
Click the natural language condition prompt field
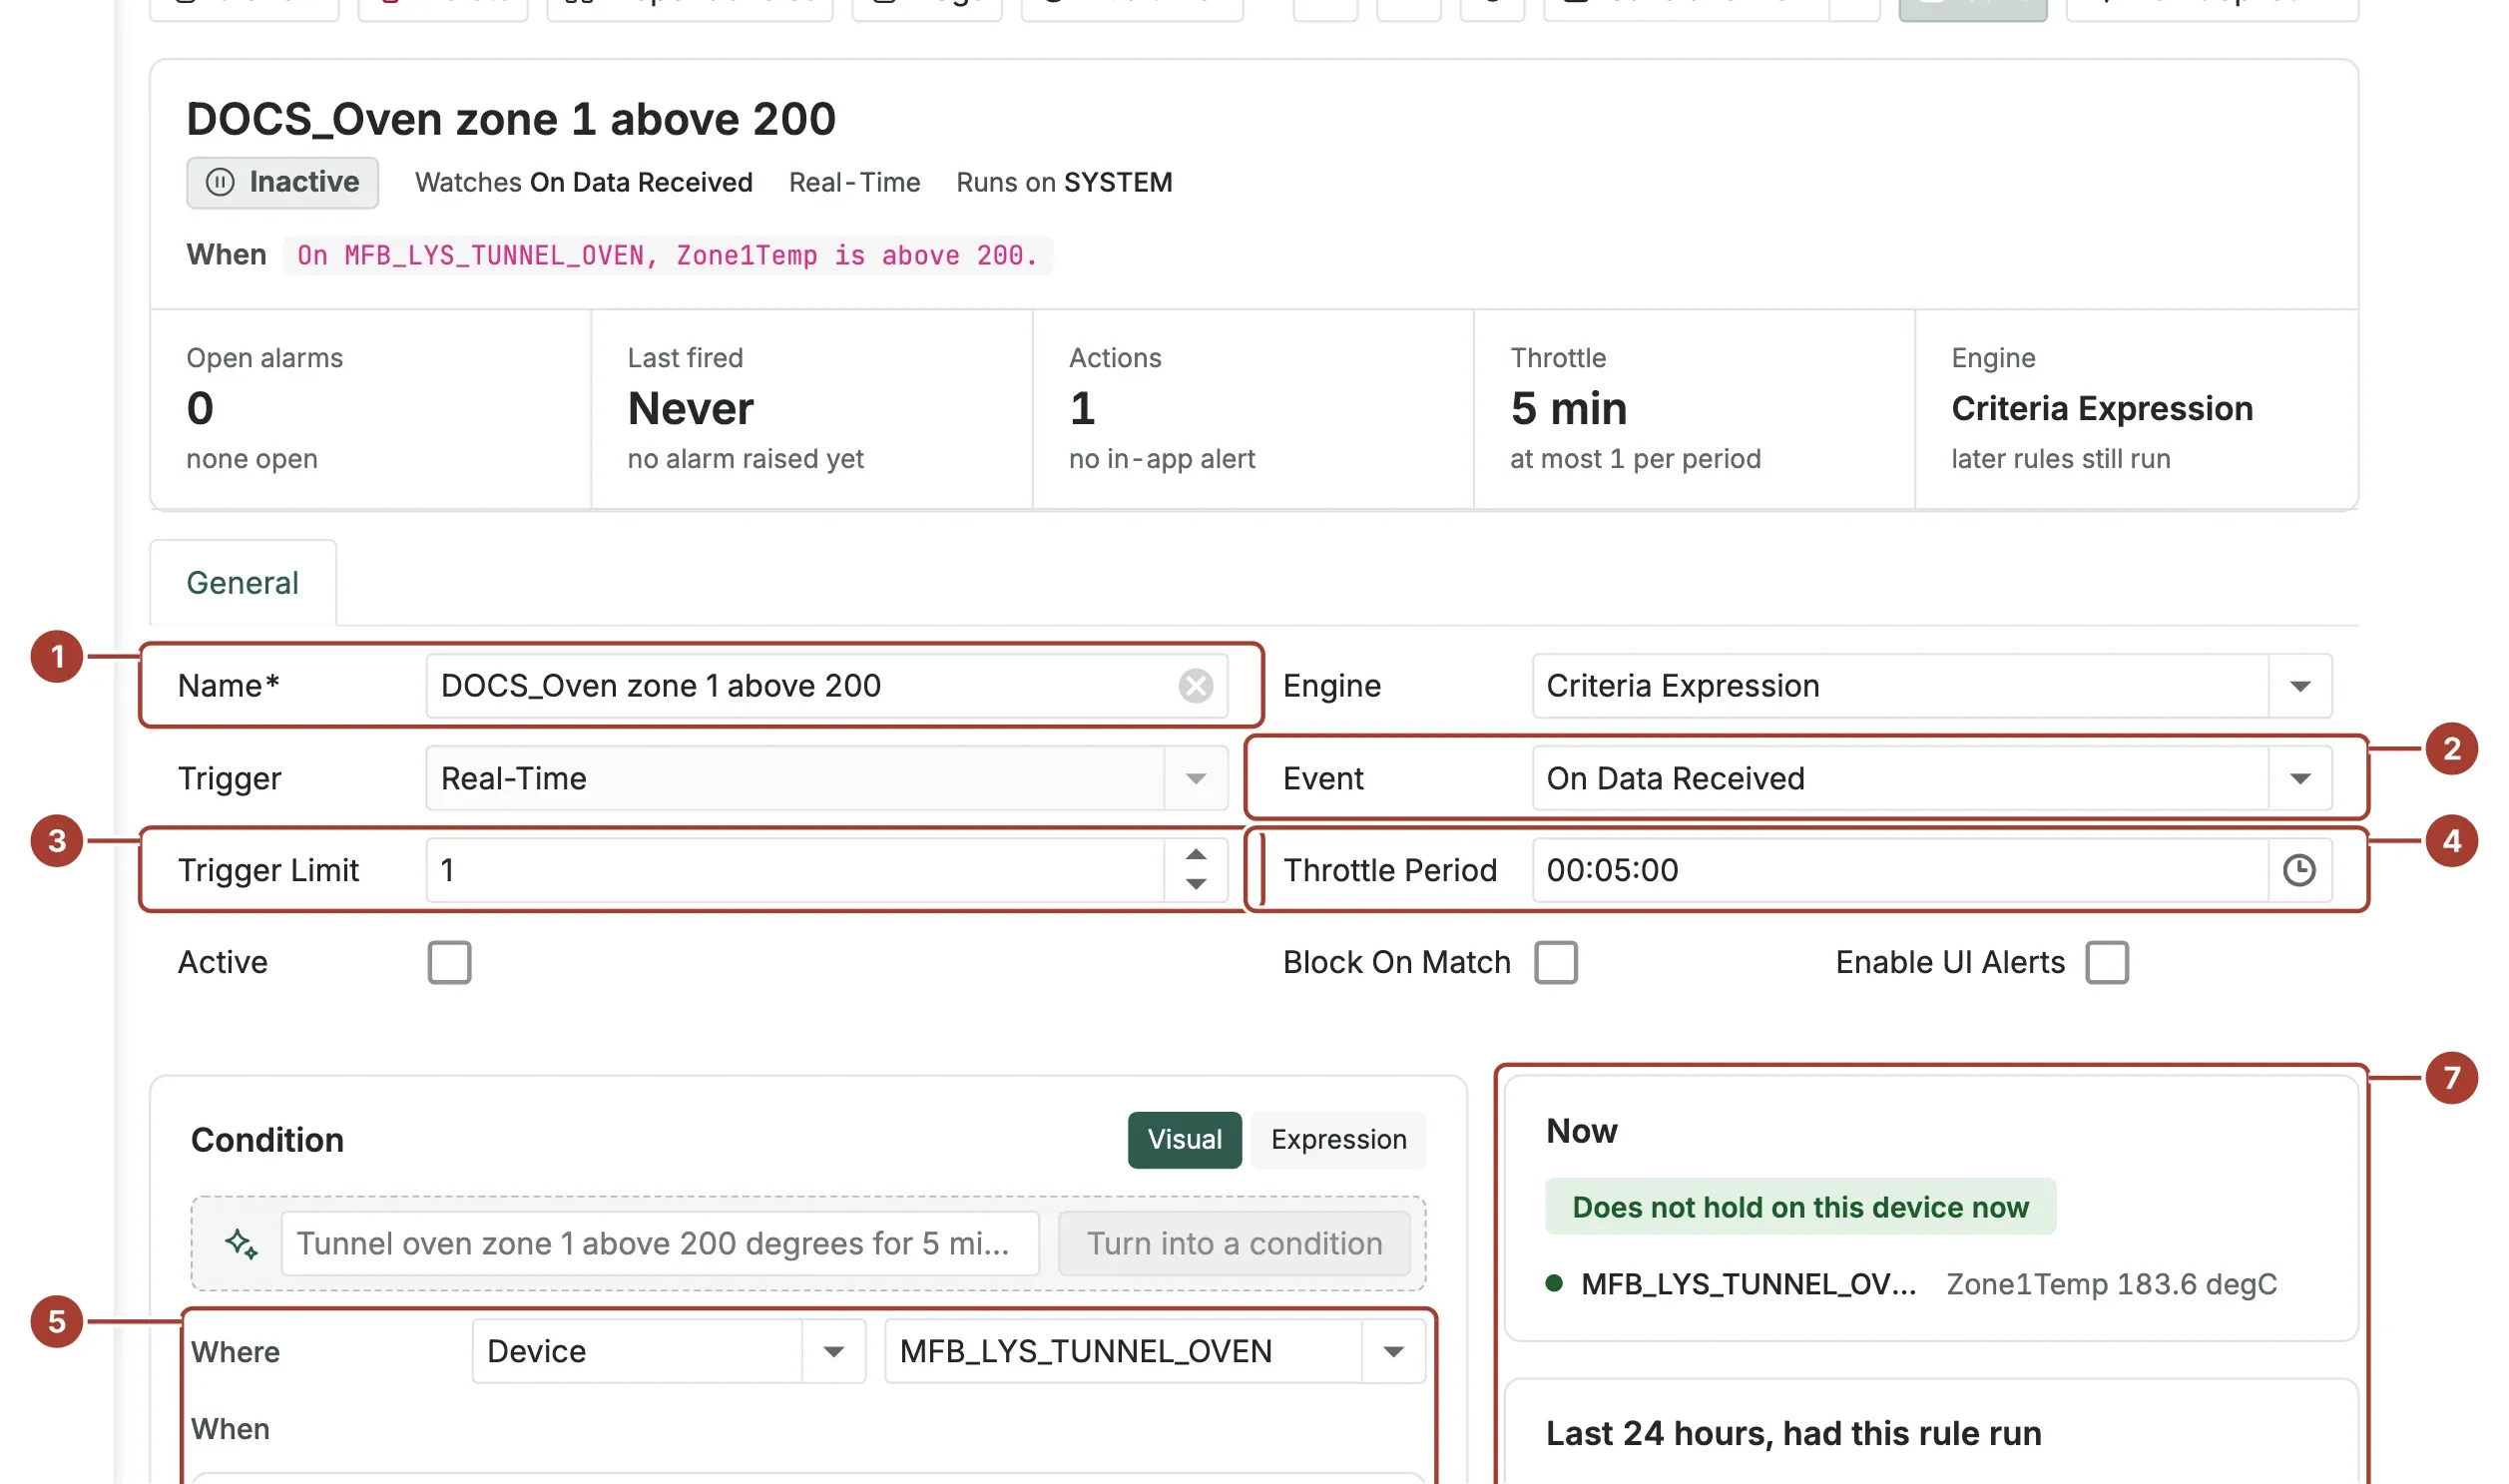click(659, 1243)
